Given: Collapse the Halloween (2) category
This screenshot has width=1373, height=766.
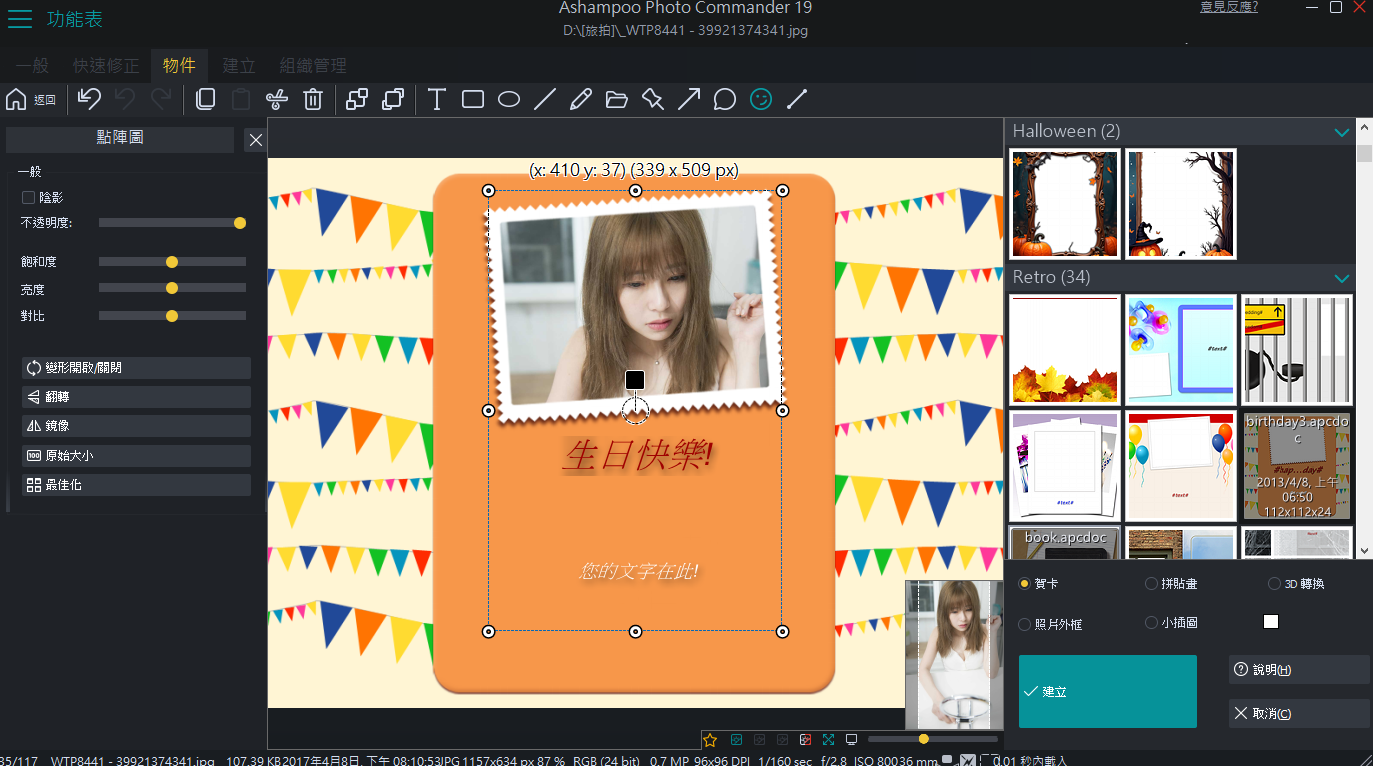Looking at the screenshot, I should [x=1341, y=132].
